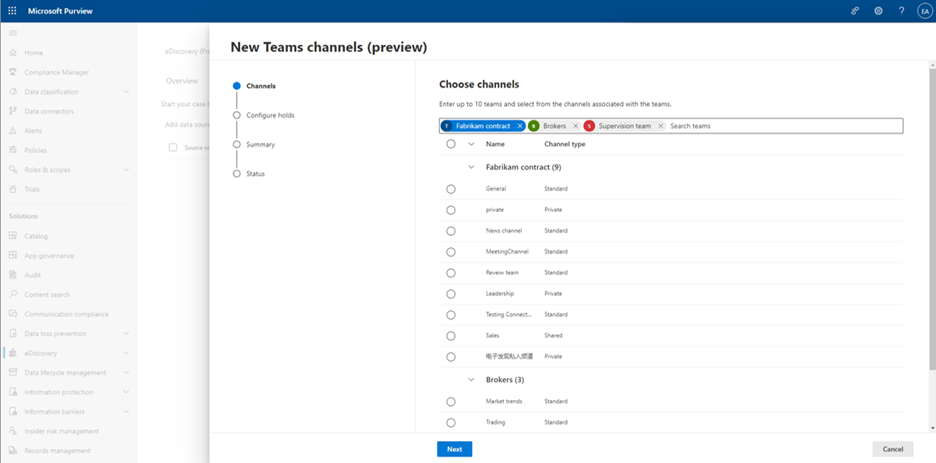Open the Overview tab behind the panel
The width and height of the screenshot is (936, 463).
coord(181,81)
